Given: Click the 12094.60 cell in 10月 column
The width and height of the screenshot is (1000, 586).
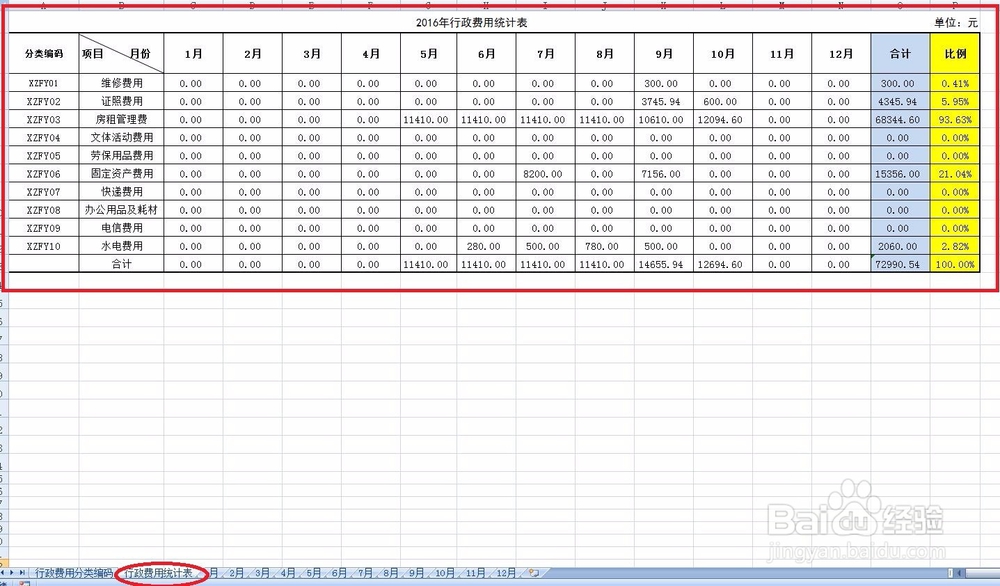Looking at the screenshot, I should (723, 119).
